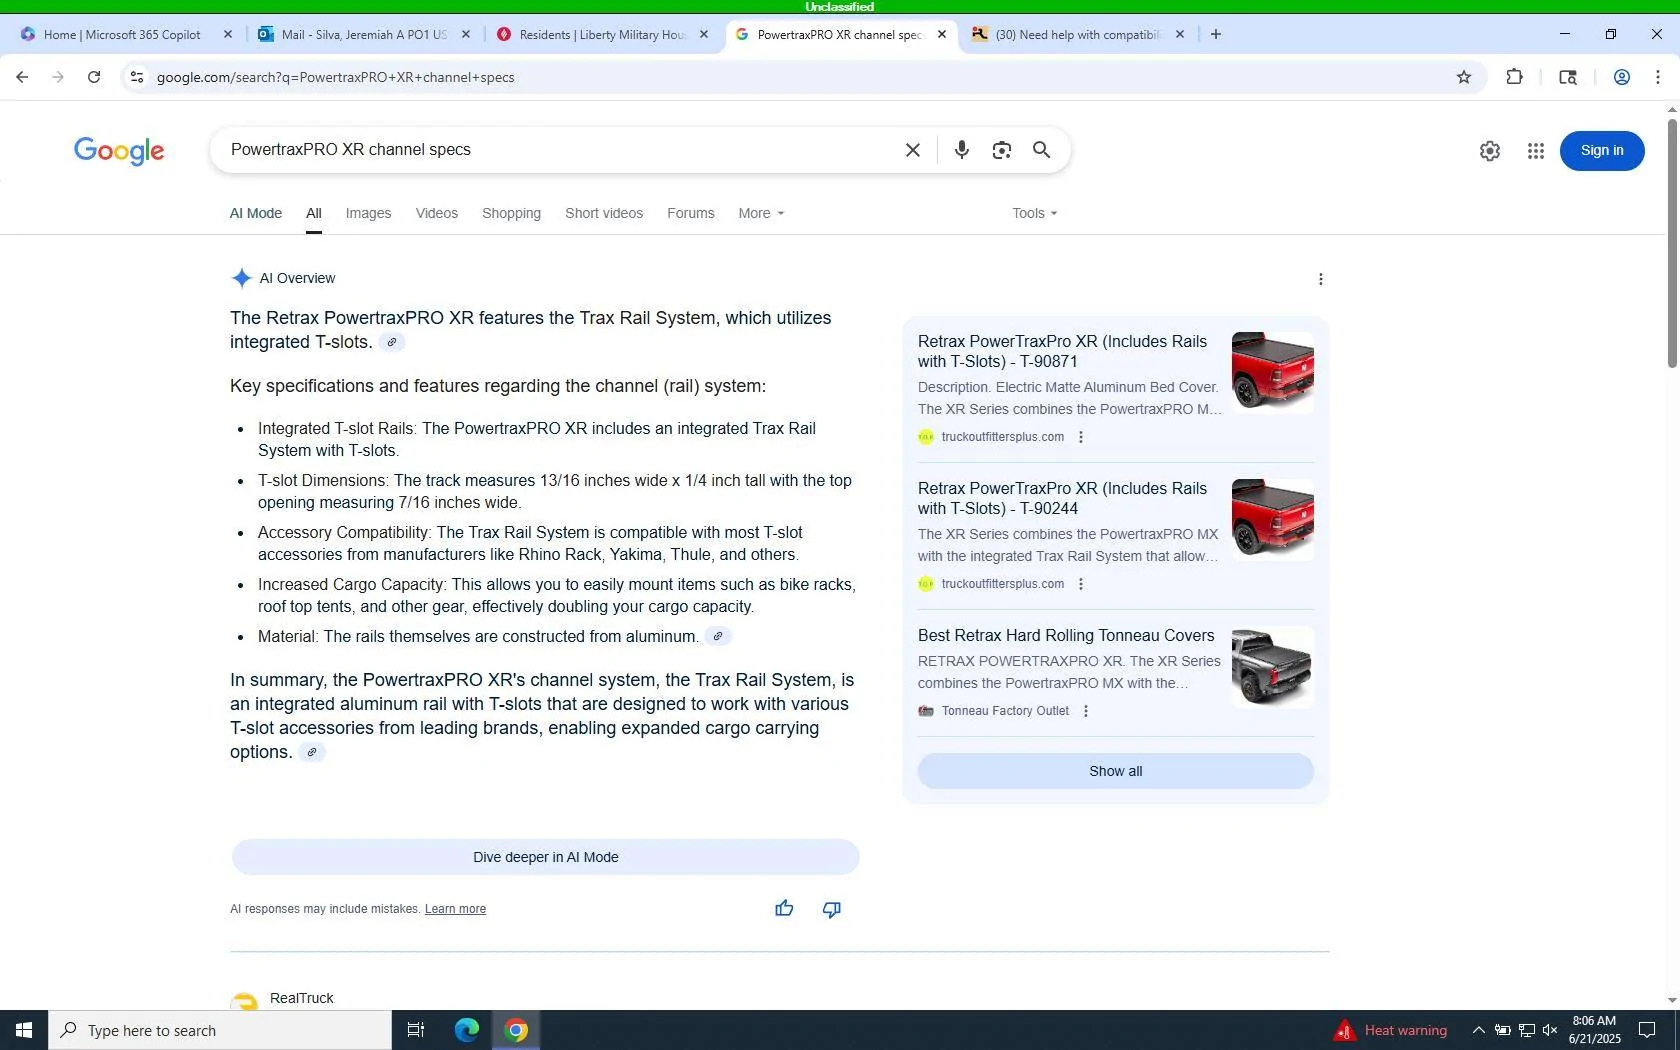Screen dimensions: 1680x1050
Task: Click the gray truck tonneau cover thumbnail
Action: pyautogui.click(x=1272, y=666)
